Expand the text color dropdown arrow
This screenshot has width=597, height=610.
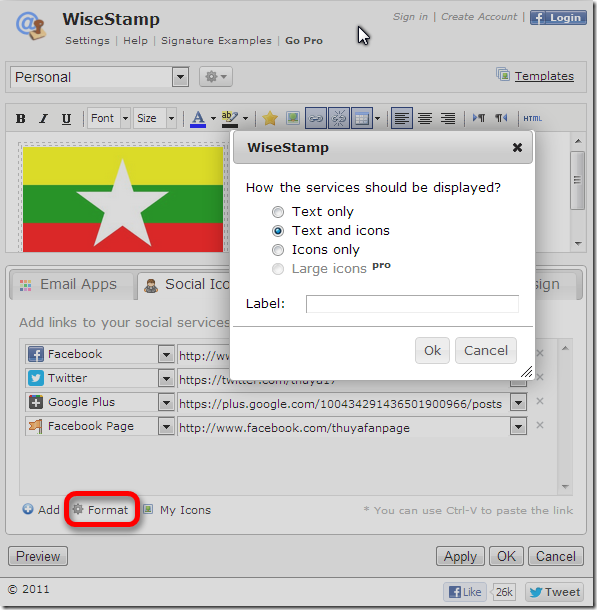(213, 119)
